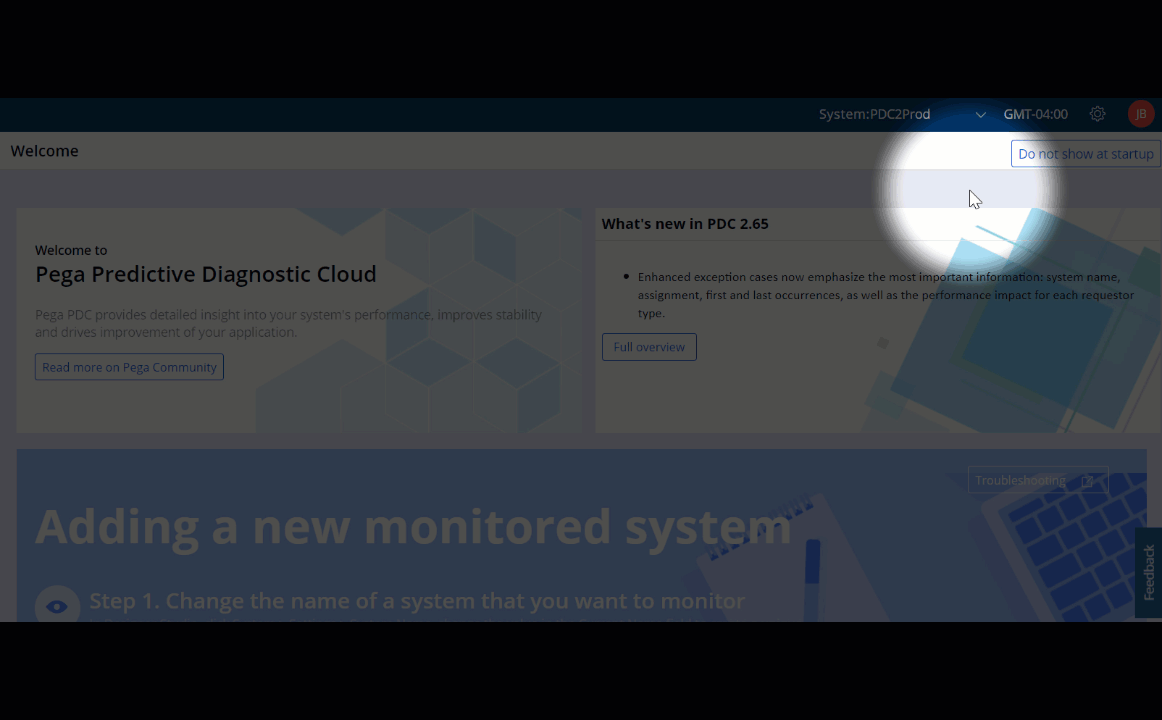Screen dimensions: 1162x720
Task: Open the settings gear icon
Action: click(x=1097, y=114)
